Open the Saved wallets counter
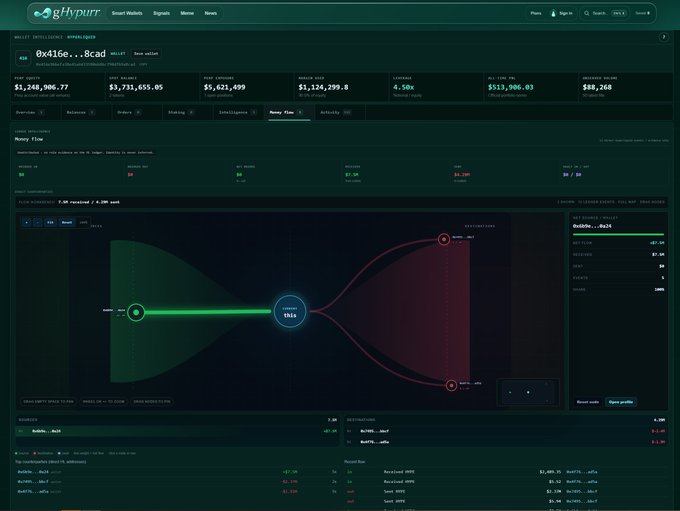This screenshot has height=511, width=680. (642, 13)
